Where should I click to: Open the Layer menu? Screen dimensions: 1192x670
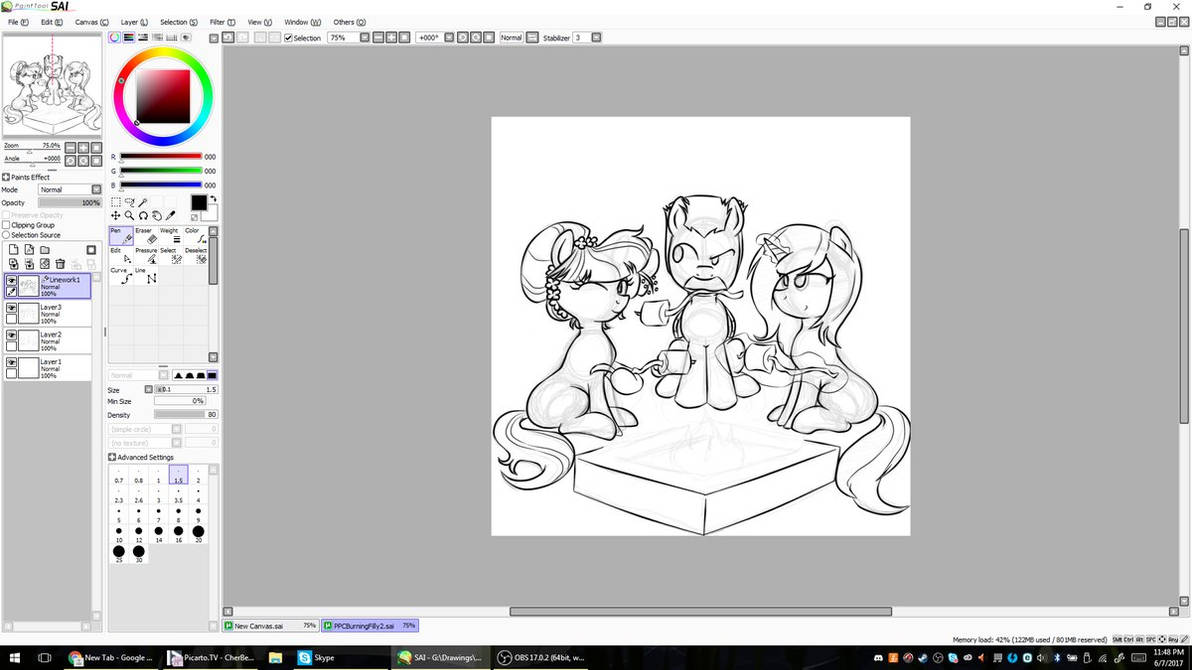click(x=134, y=22)
